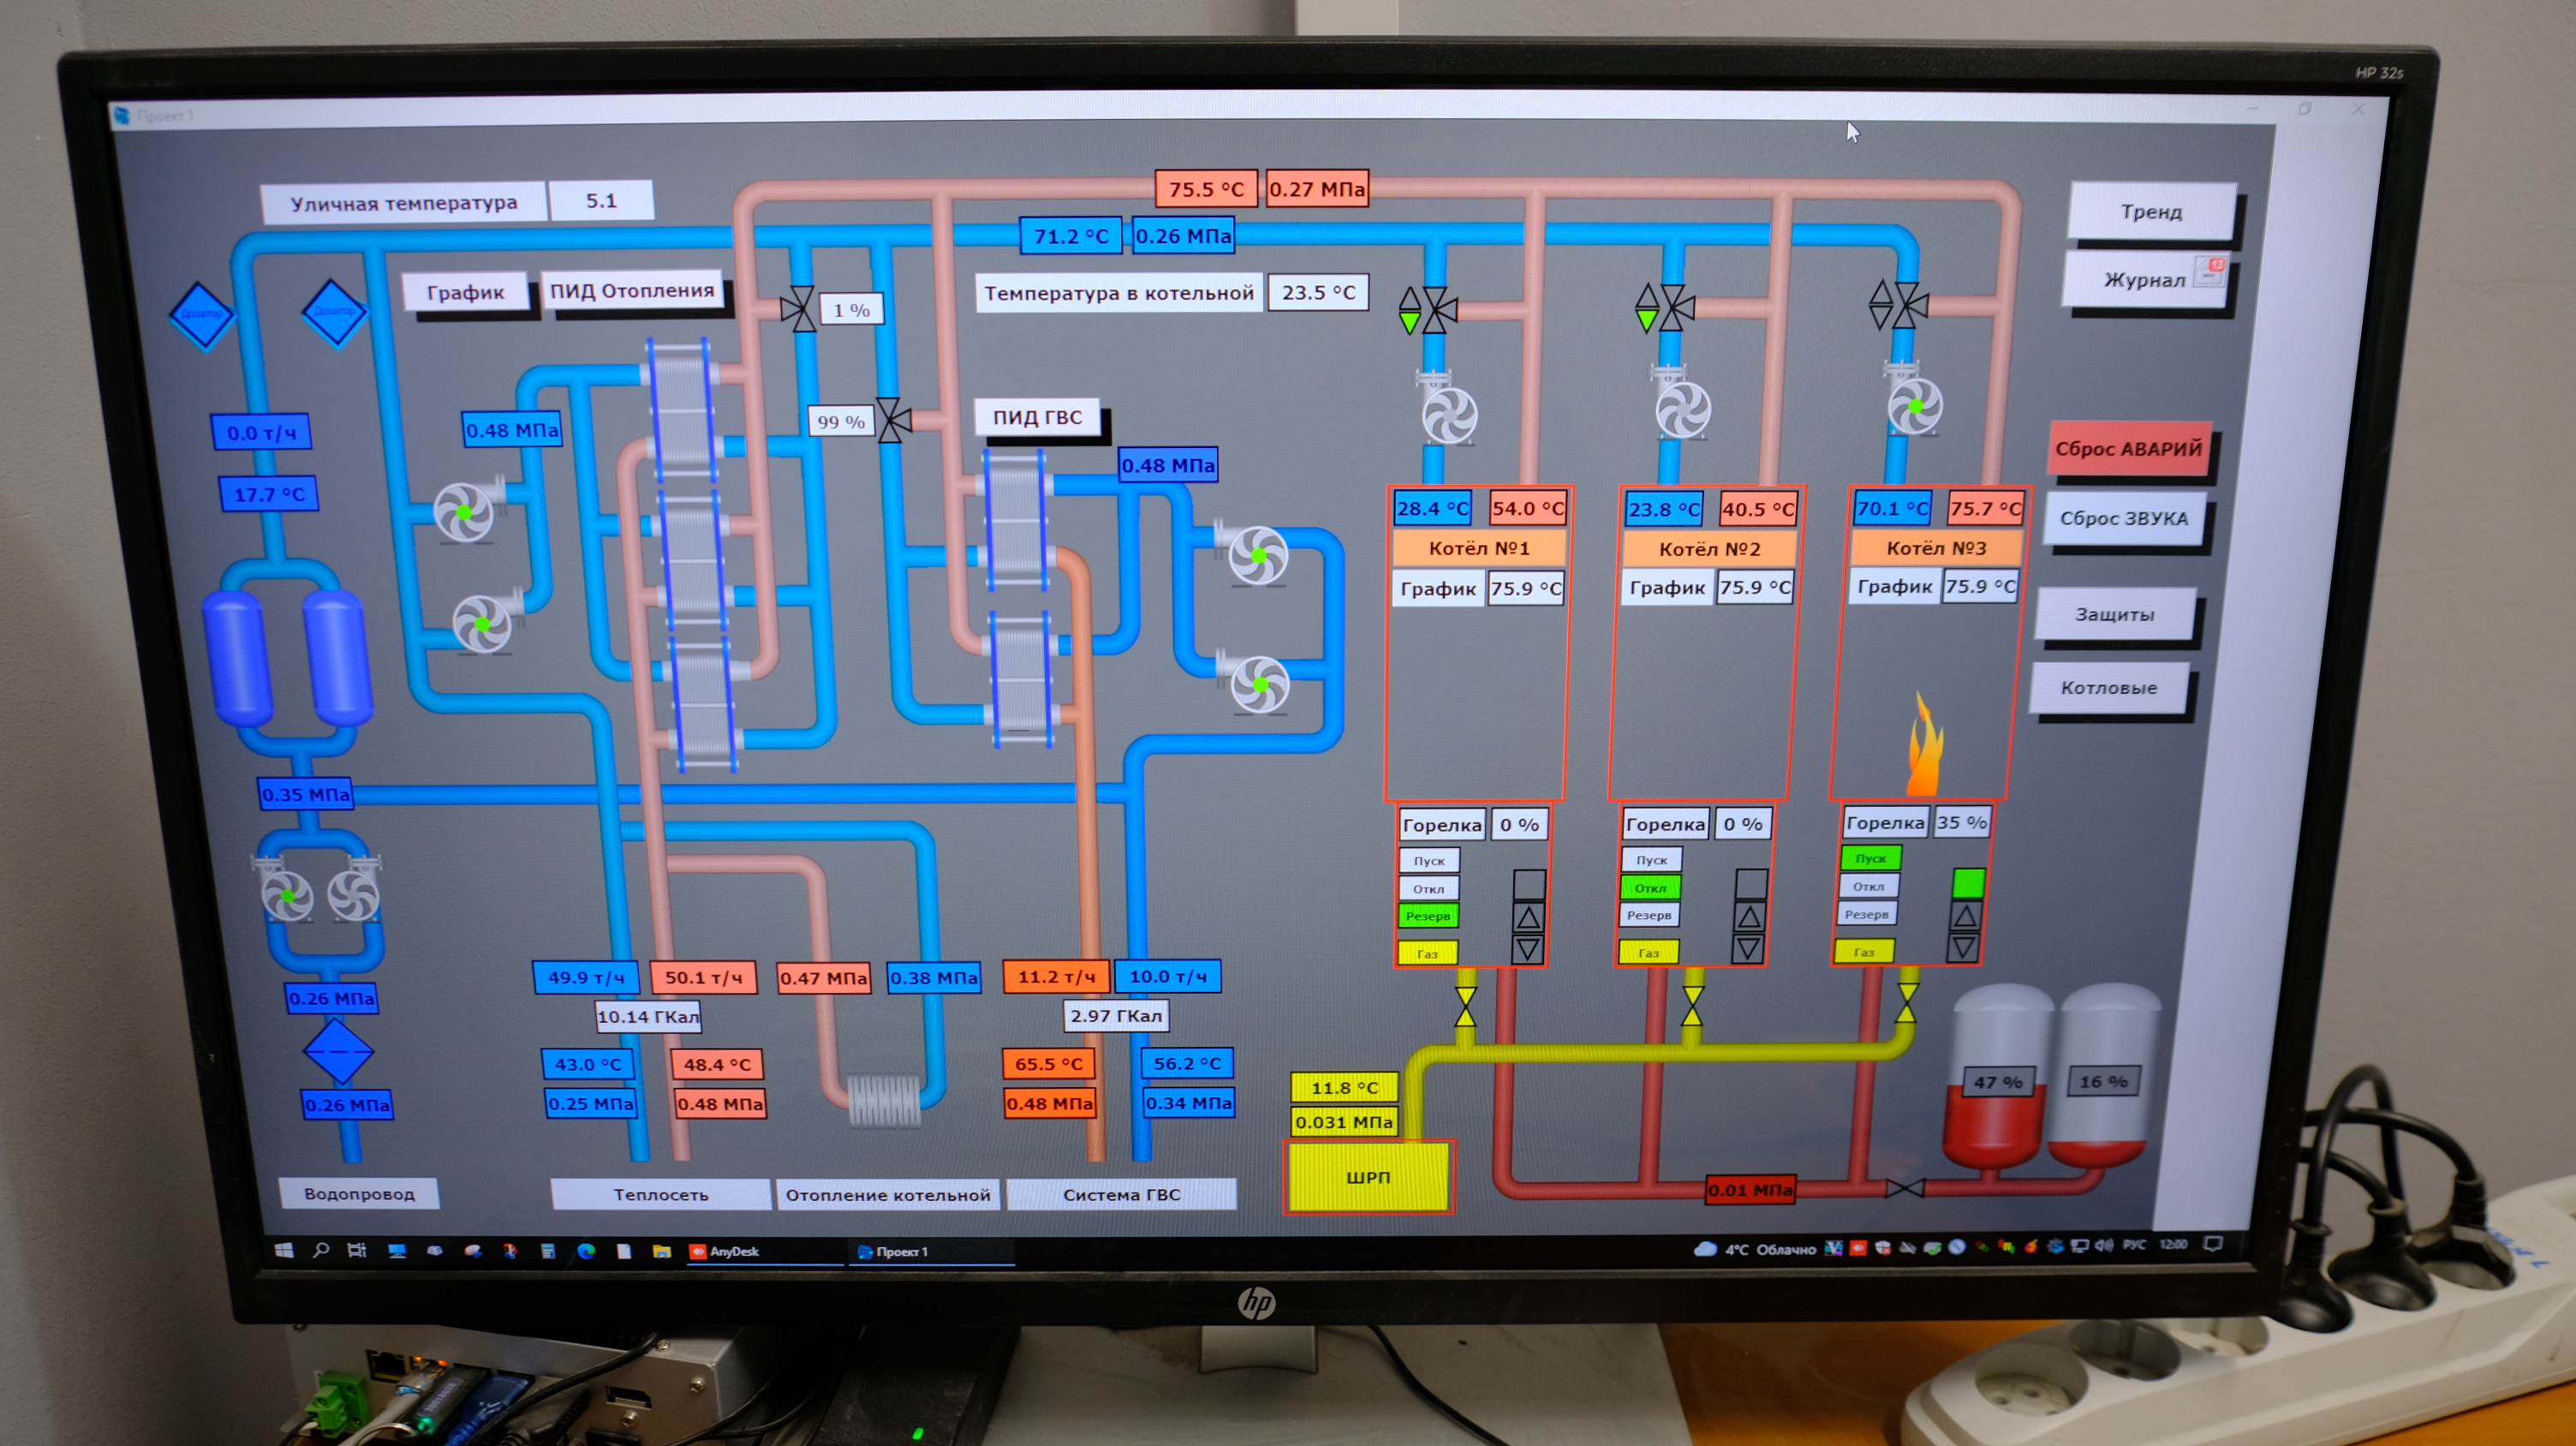Toggle Откл button for Котёл №2
This screenshot has height=1446, width=2576.
1650,887
